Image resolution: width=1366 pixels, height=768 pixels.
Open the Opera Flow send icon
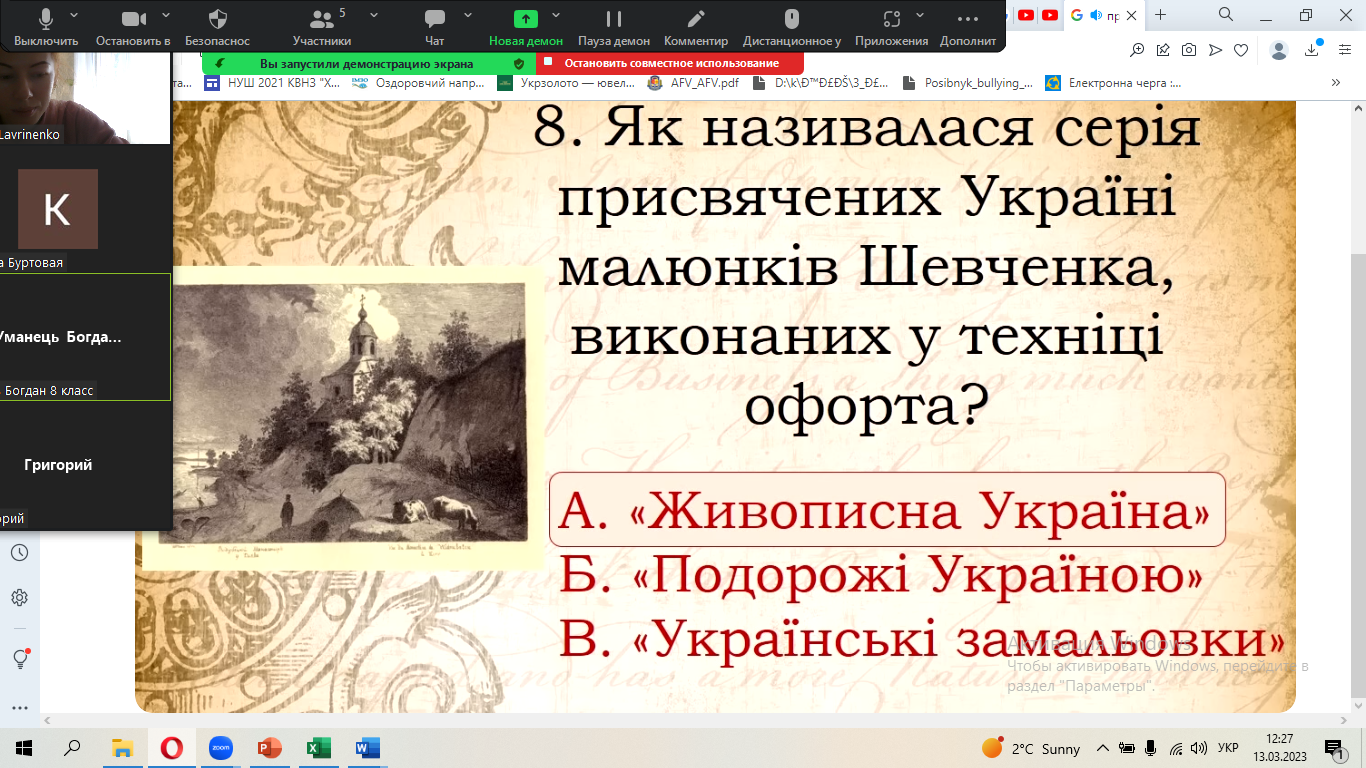(x=1215, y=50)
